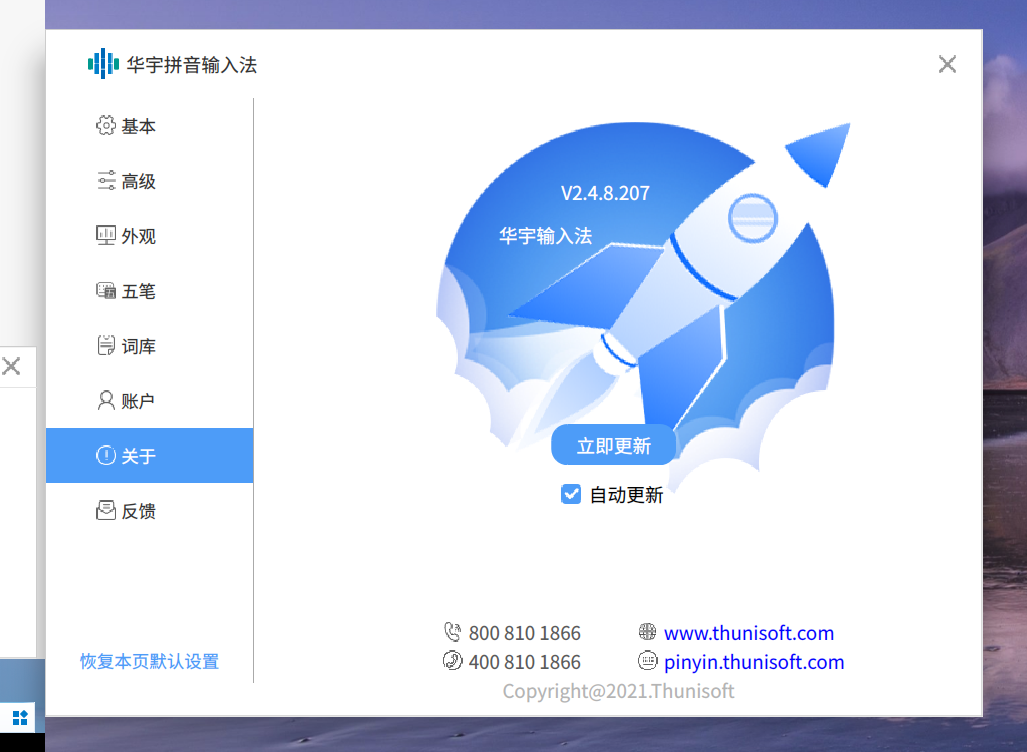Click globe icon beside www.thunisoft.com
1027x752 pixels.
tap(647, 631)
